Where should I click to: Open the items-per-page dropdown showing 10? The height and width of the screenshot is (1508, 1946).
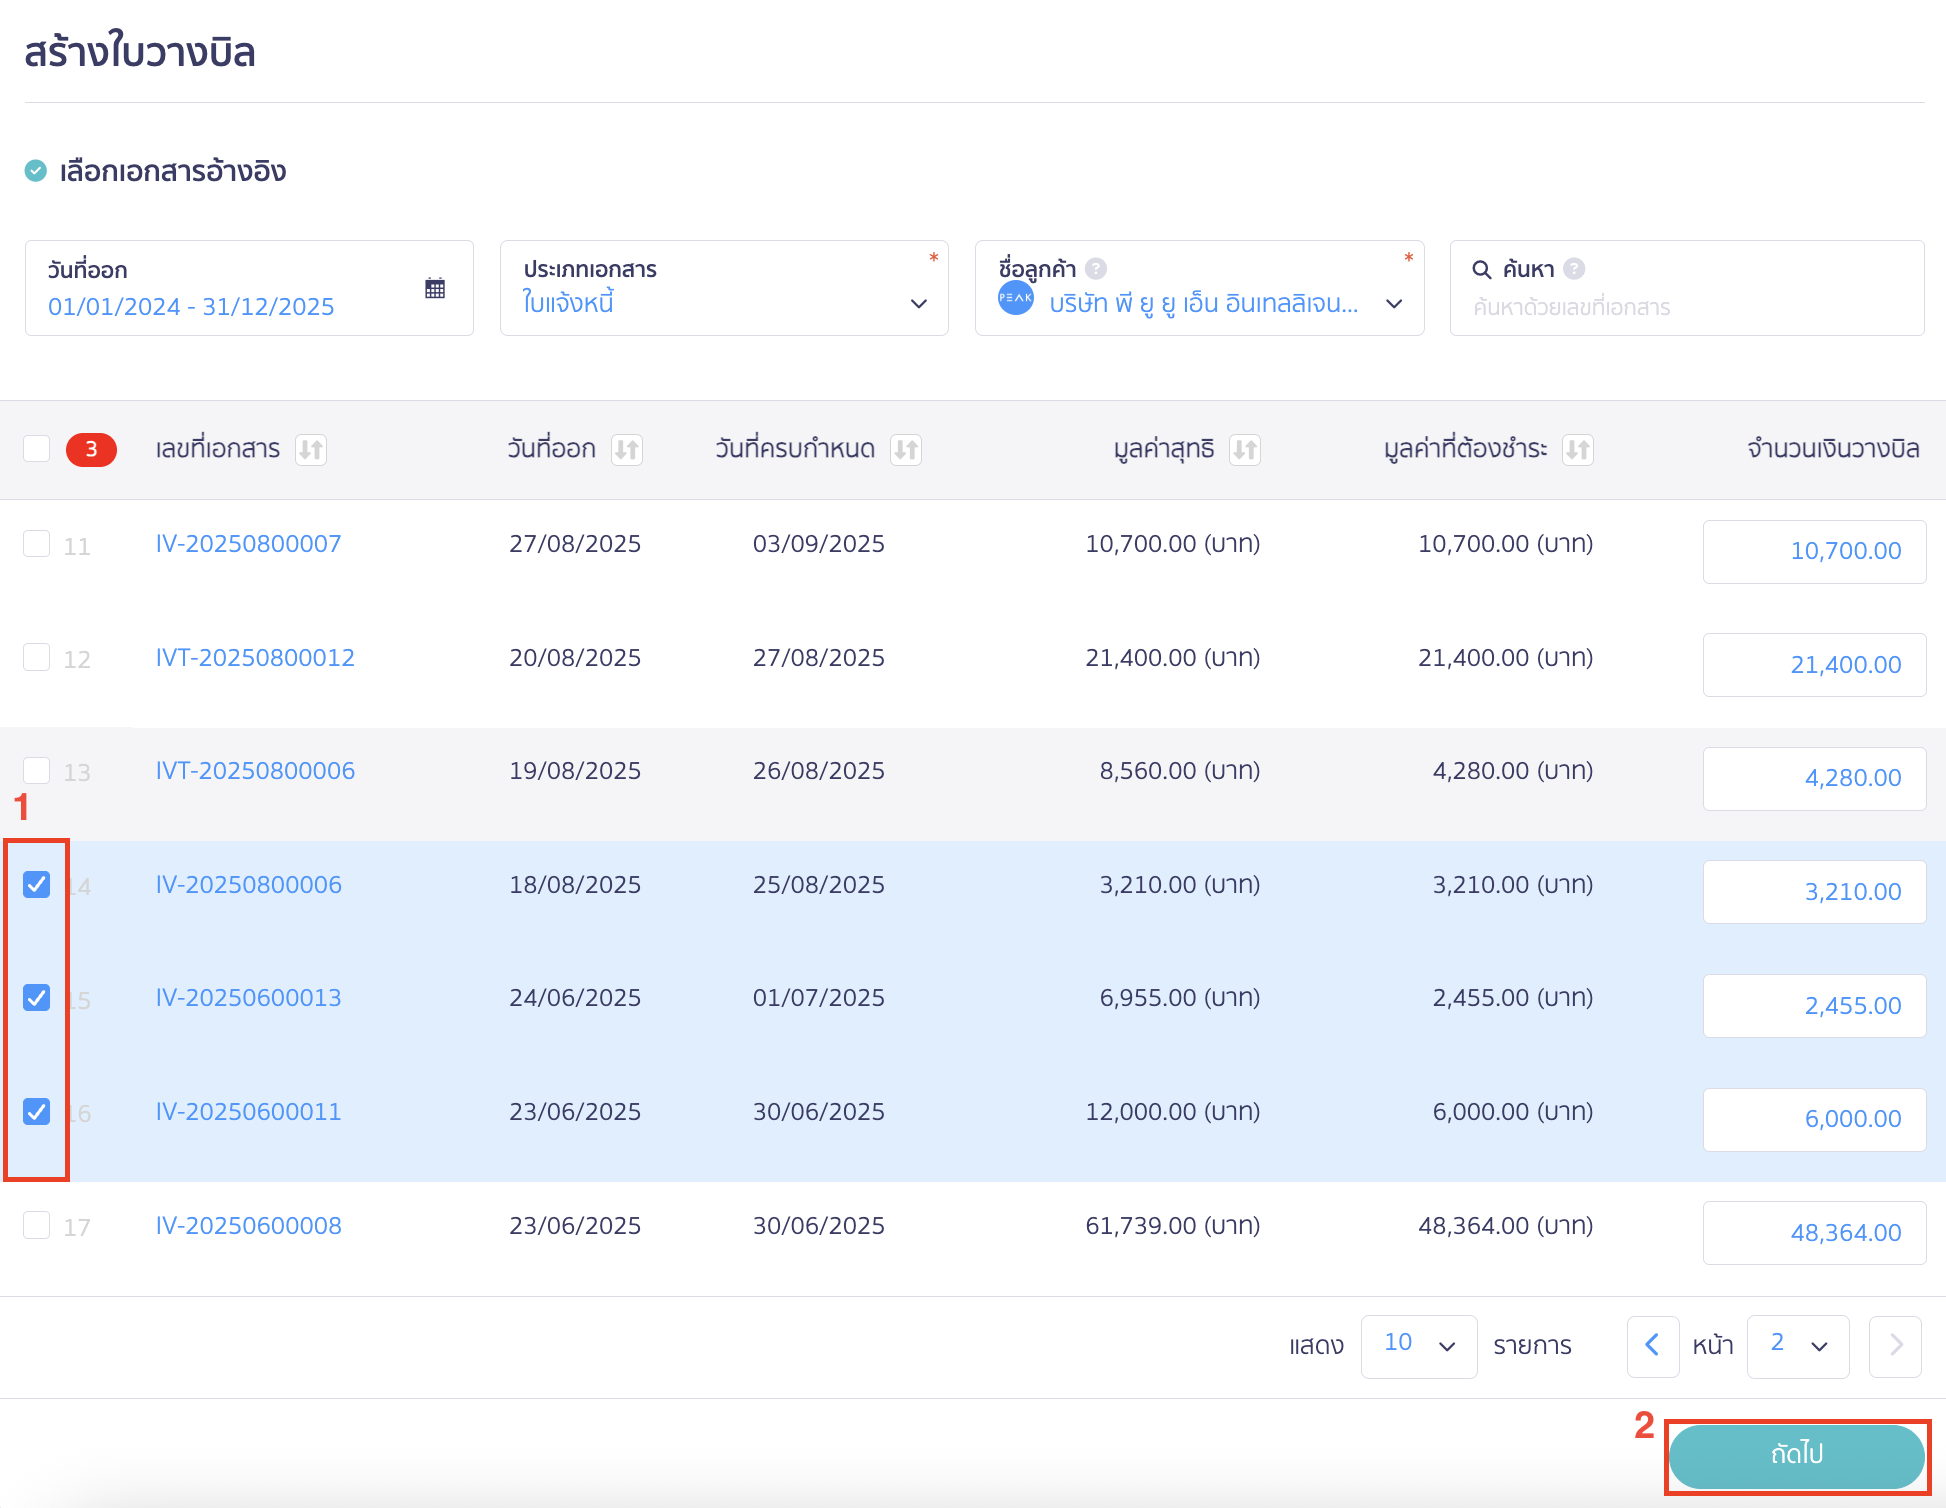pos(1418,1346)
